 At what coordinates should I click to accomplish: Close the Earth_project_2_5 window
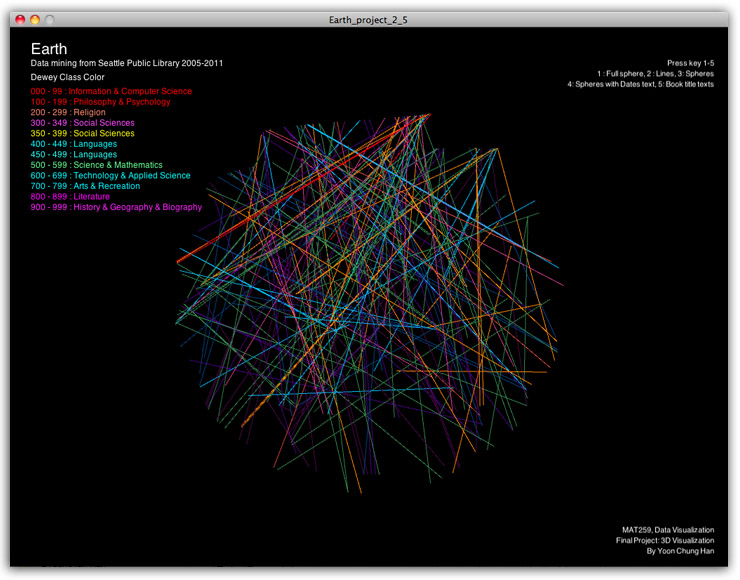[x=20, y=19]
